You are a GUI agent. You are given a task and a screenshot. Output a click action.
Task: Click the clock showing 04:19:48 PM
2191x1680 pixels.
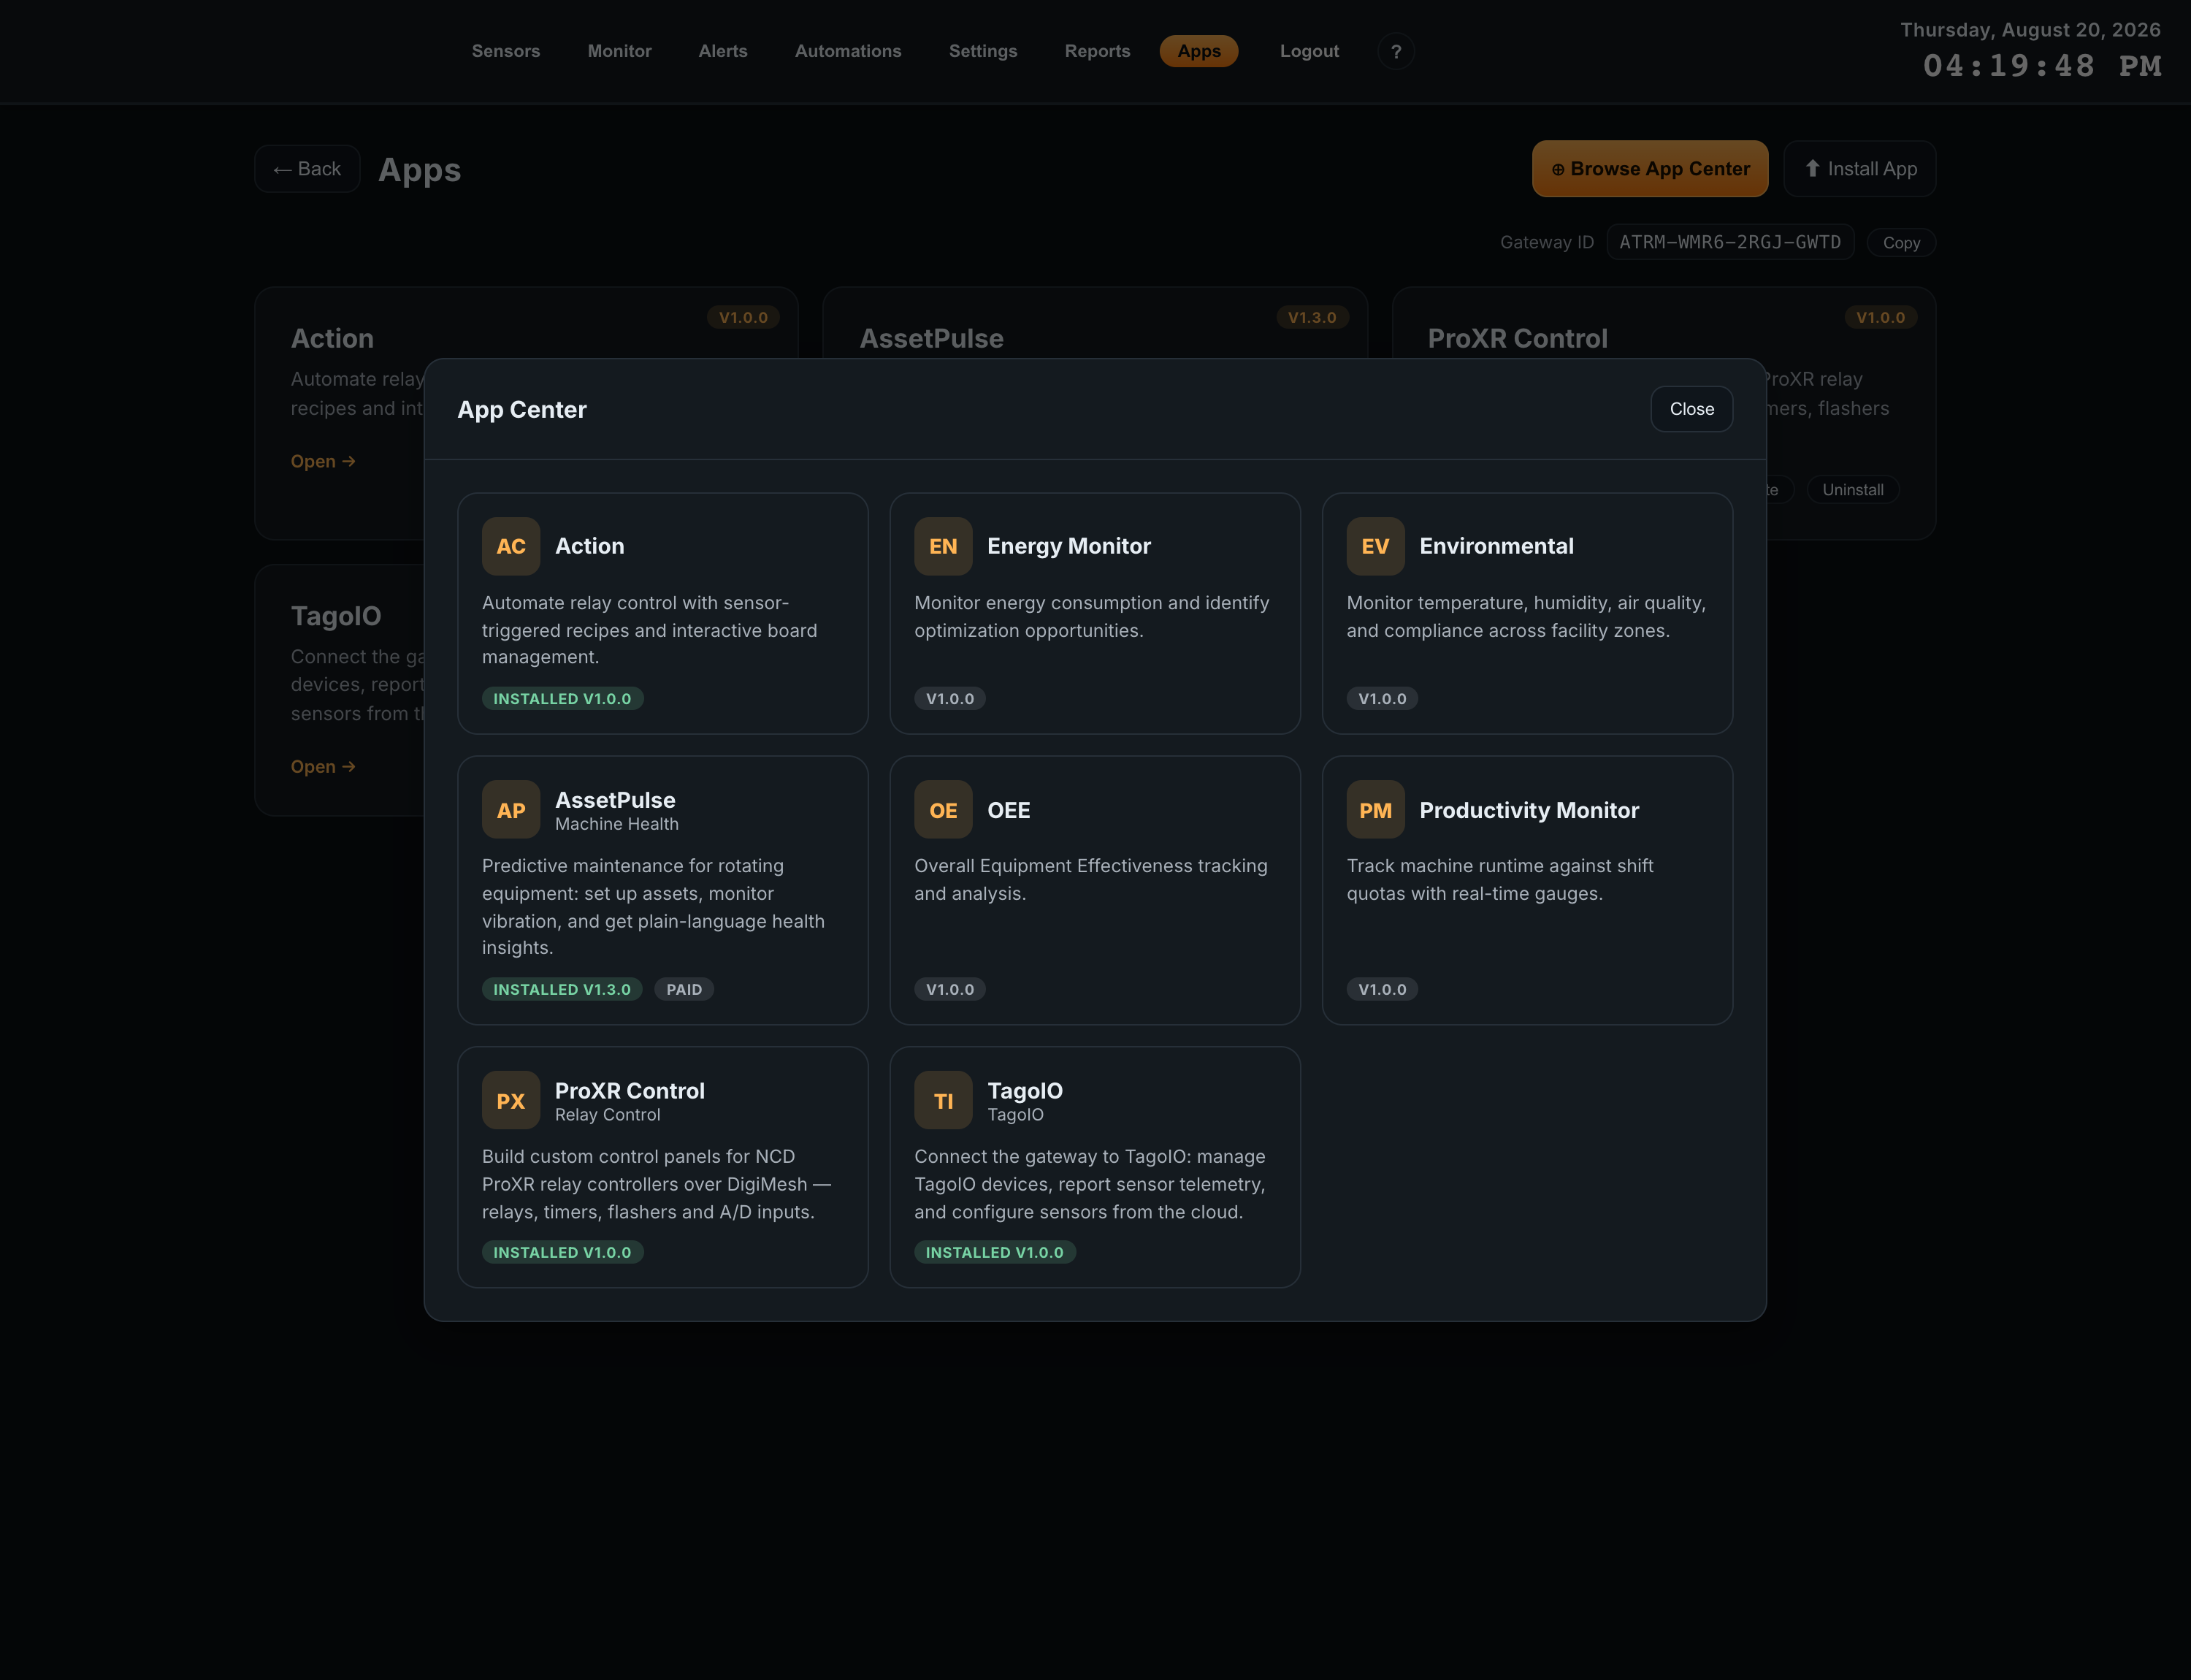click(2041, 66)
